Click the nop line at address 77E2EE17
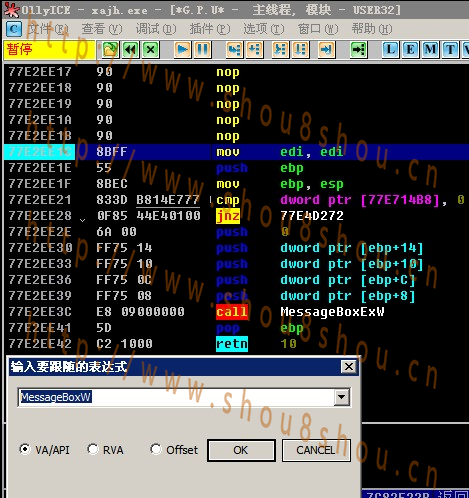 coord(236,72)
